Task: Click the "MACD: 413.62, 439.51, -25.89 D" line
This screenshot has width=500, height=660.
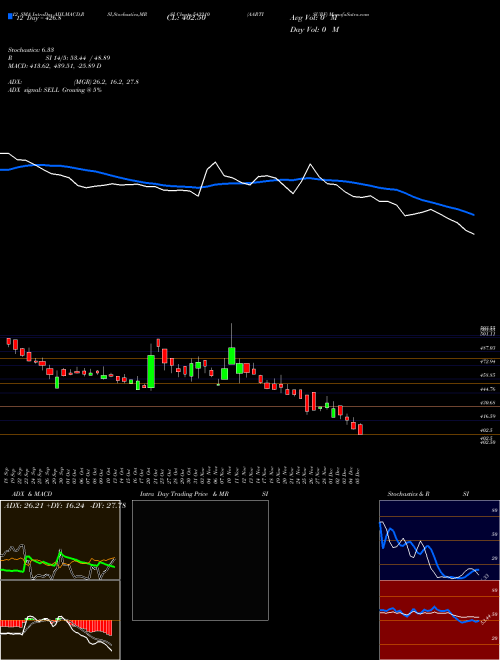Action: click(x=55, y=66)
